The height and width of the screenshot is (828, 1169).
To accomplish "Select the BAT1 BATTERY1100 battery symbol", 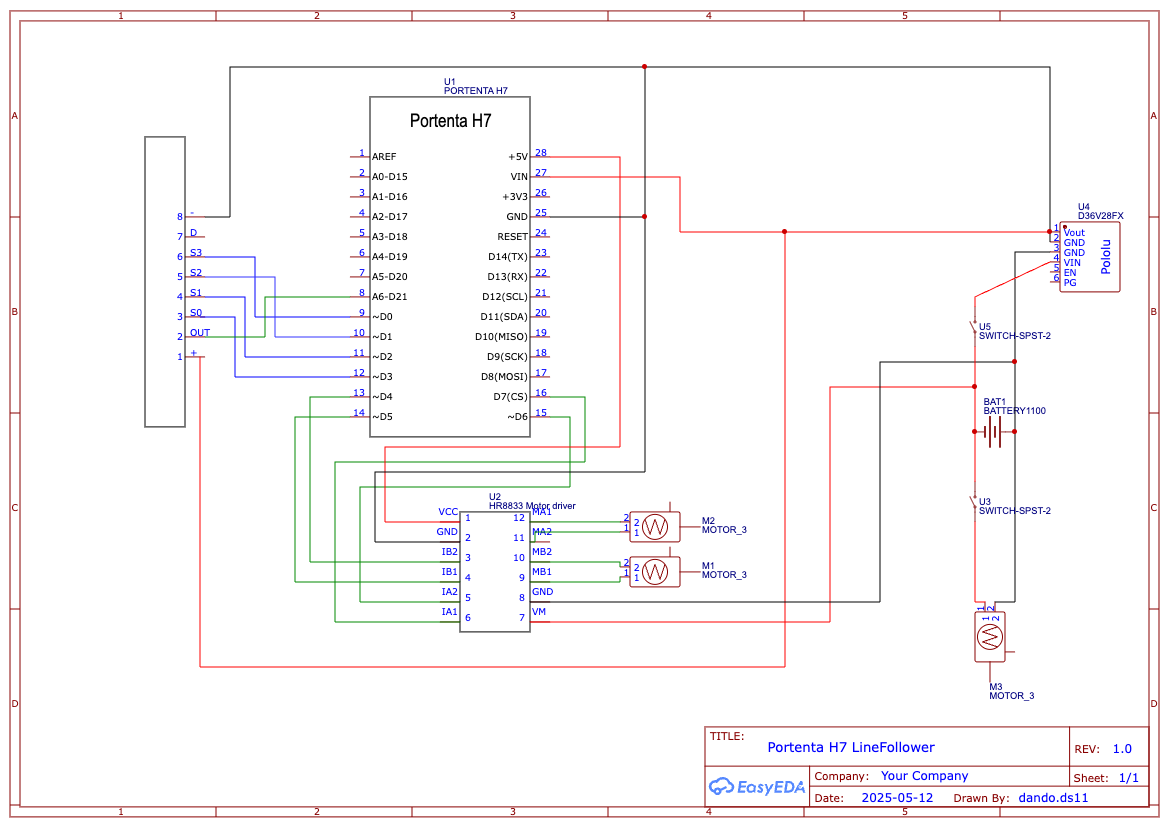I will click(x=995, y=430).
